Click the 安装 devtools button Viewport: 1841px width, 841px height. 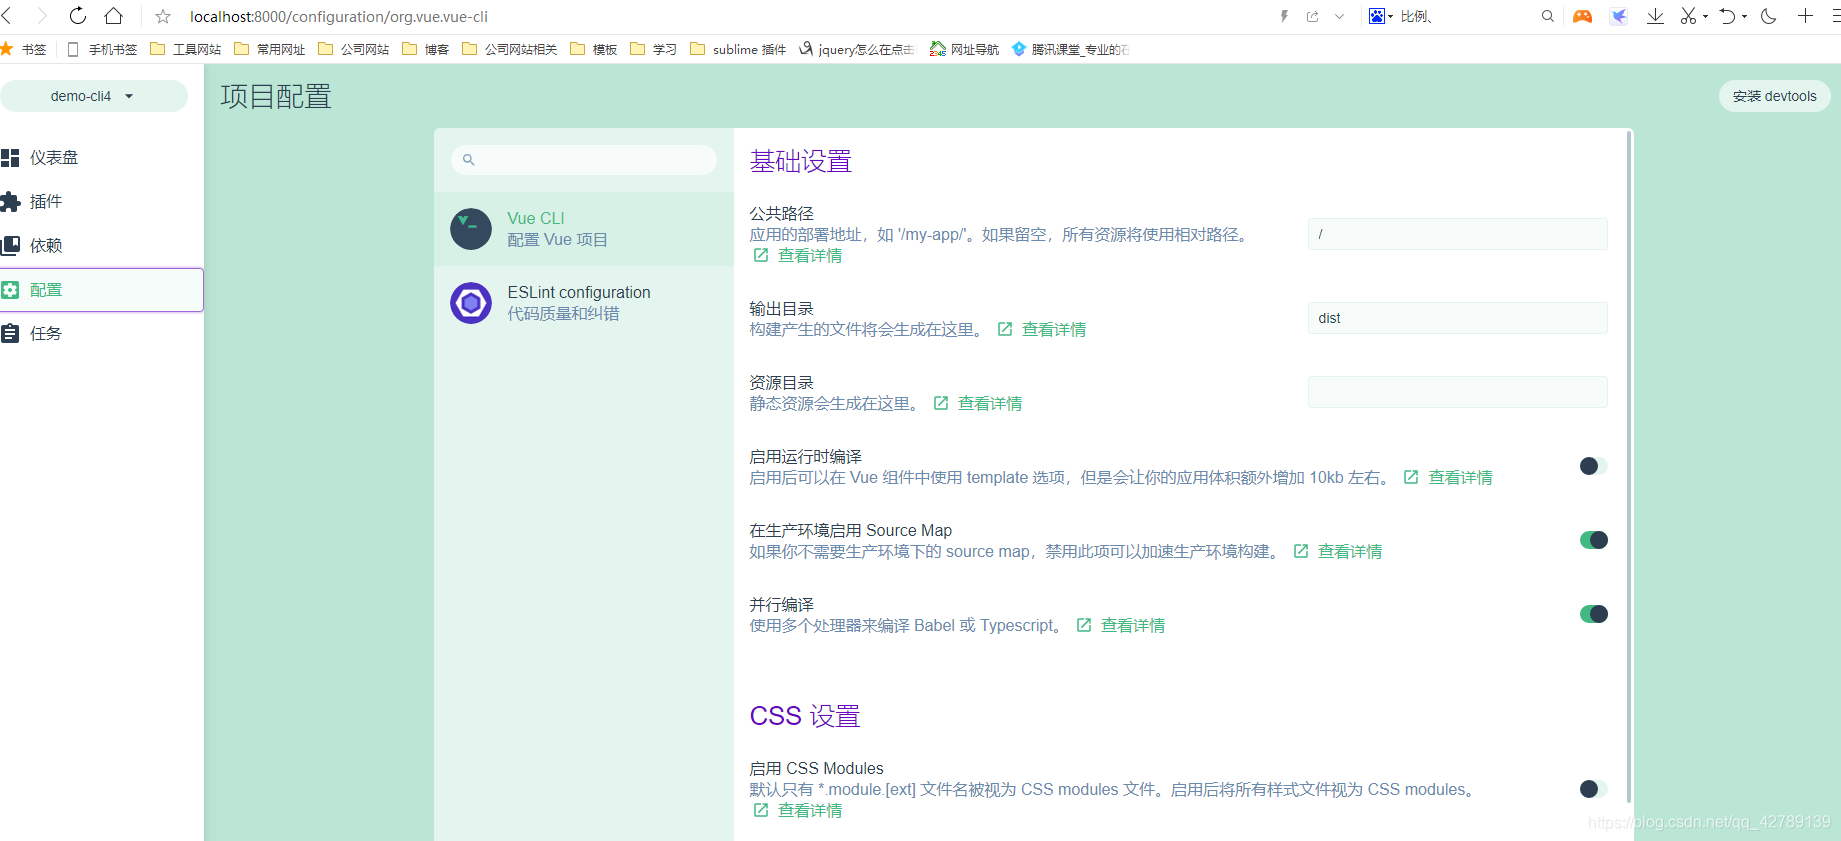click(1774, 96)
